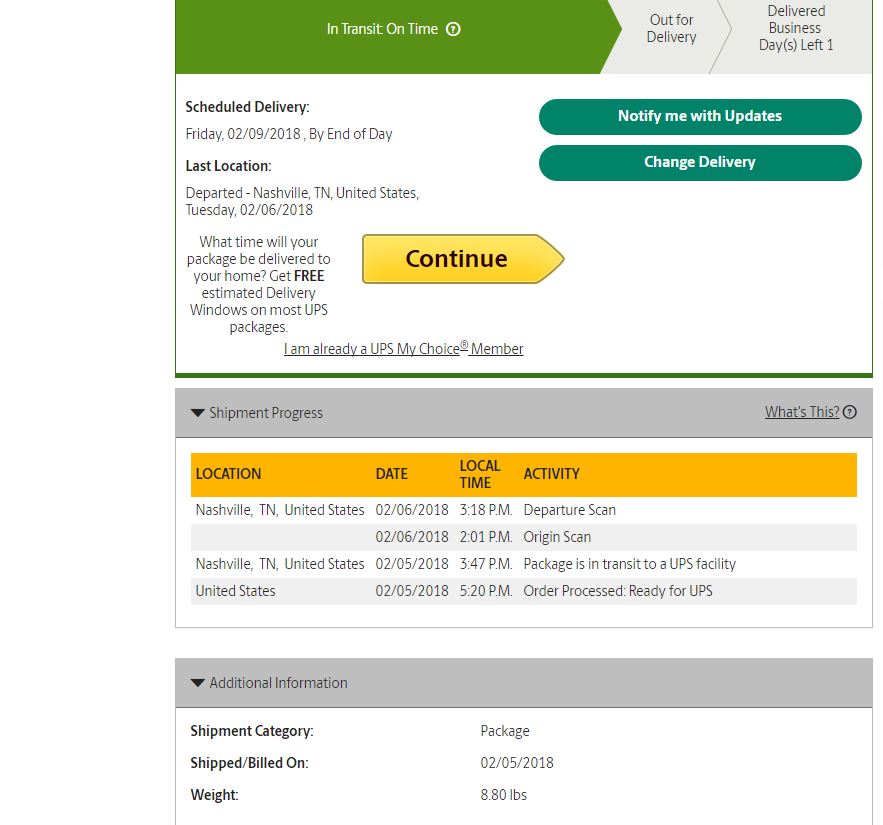Click the Change Delivery button
The image size is (883, 825).
tap(700, 163)
